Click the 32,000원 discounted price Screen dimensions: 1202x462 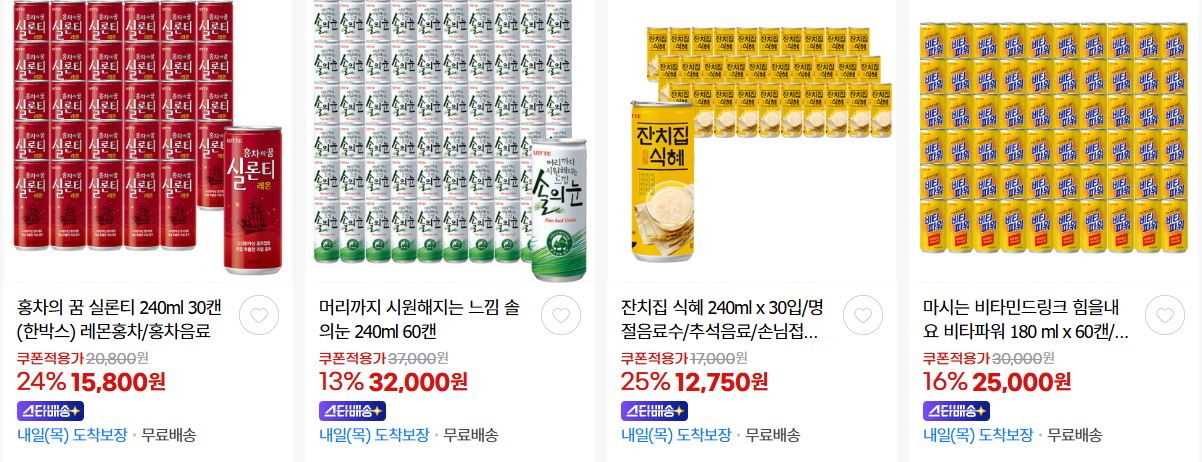tap(418, 381)
